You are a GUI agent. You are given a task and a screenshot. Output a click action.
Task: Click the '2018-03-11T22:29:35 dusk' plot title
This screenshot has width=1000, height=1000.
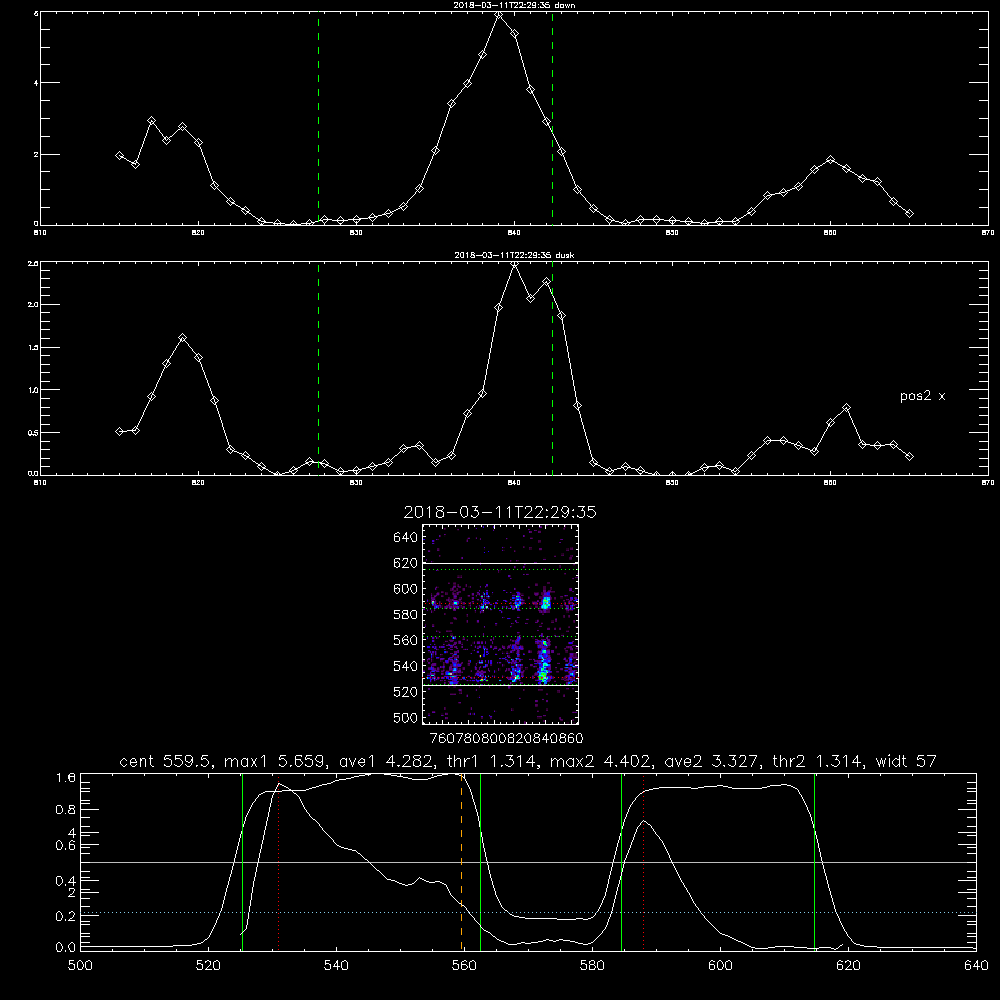tap(514, 255)
